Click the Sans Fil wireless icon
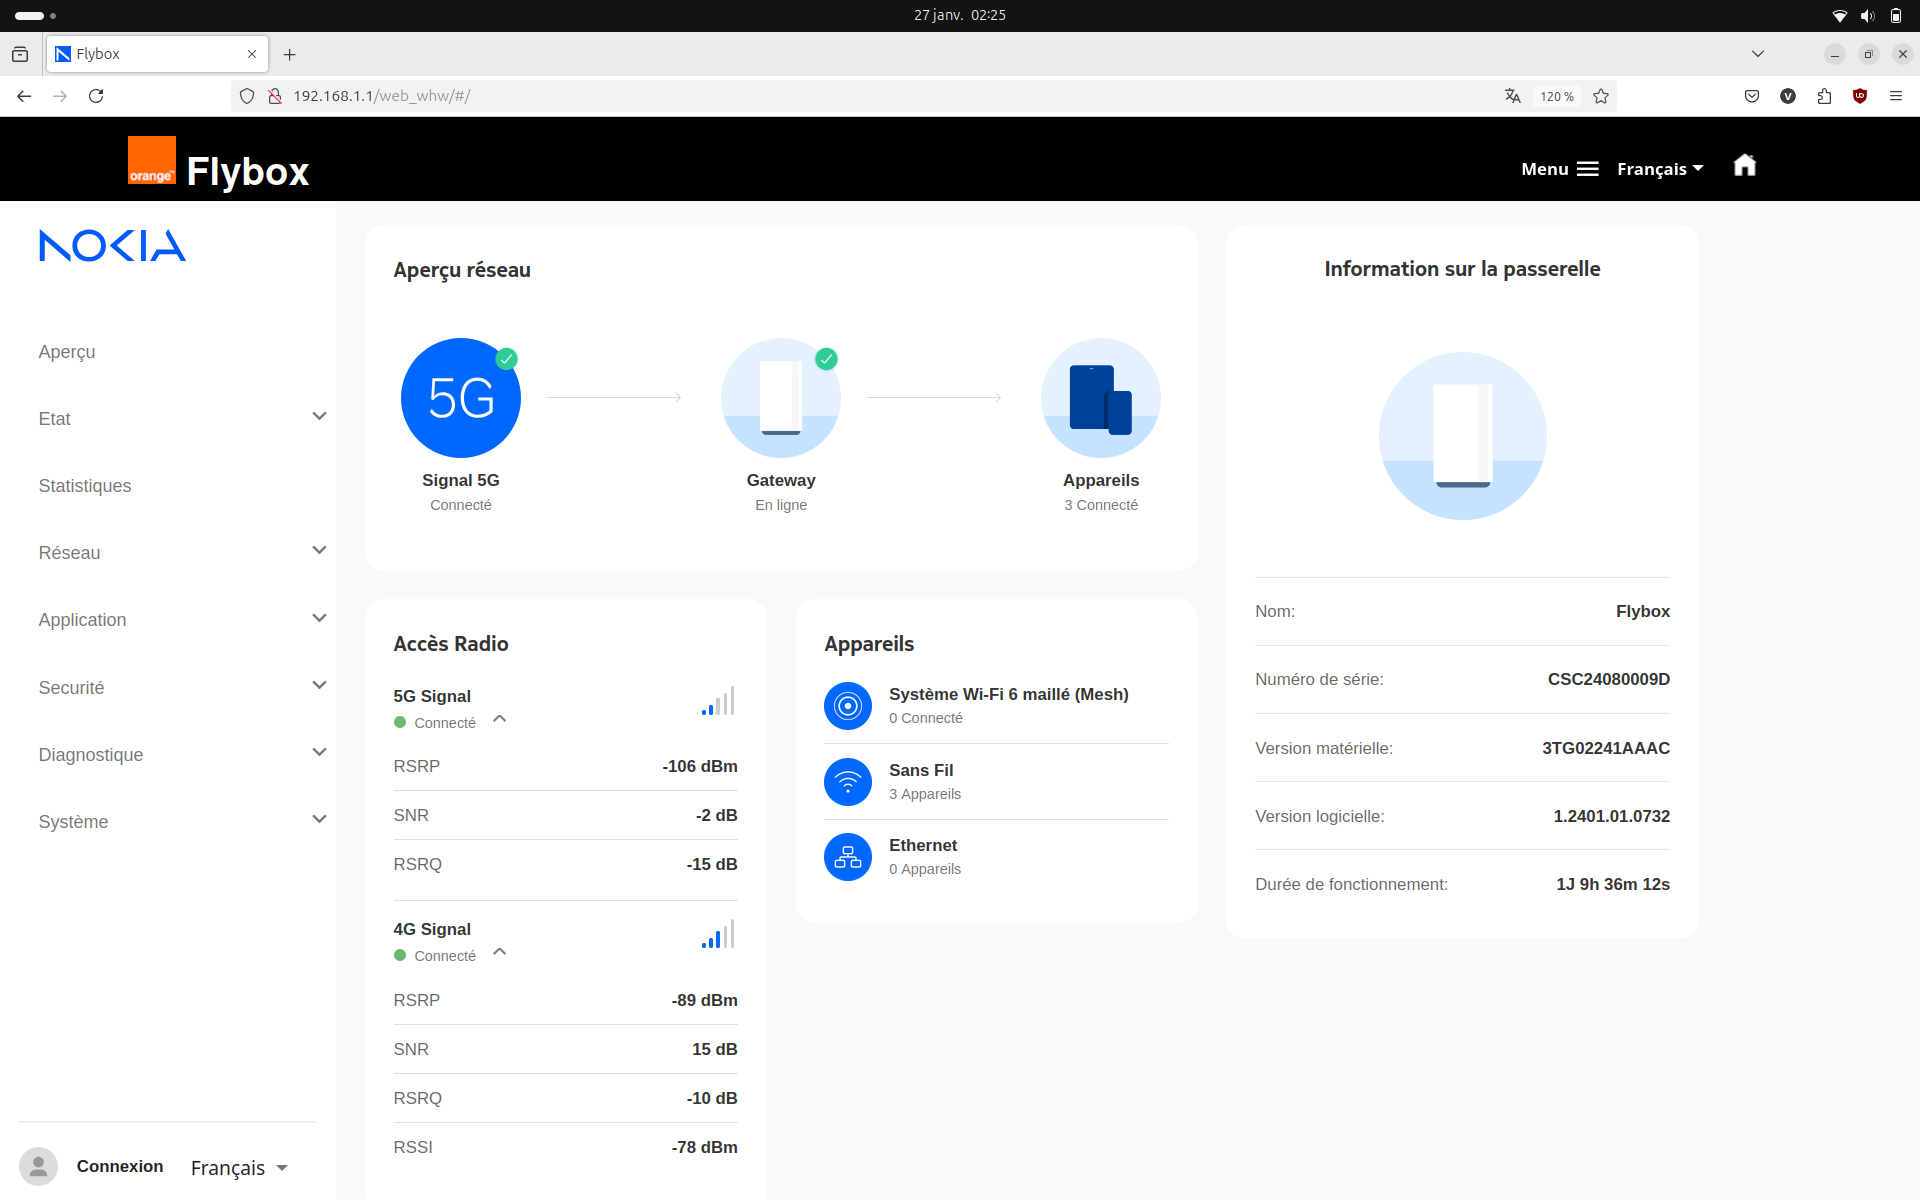The height and width of the screenshot is (1200, 1920). coord(848,782)
